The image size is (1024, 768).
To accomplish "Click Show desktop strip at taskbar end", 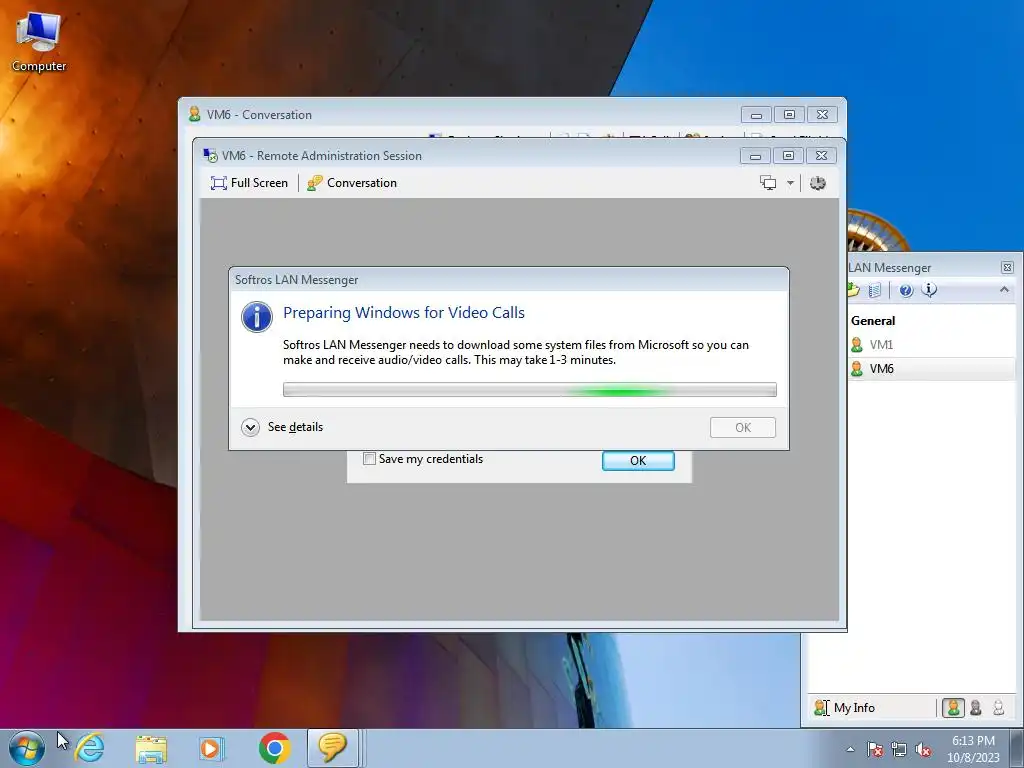I will pos(1017,748).
